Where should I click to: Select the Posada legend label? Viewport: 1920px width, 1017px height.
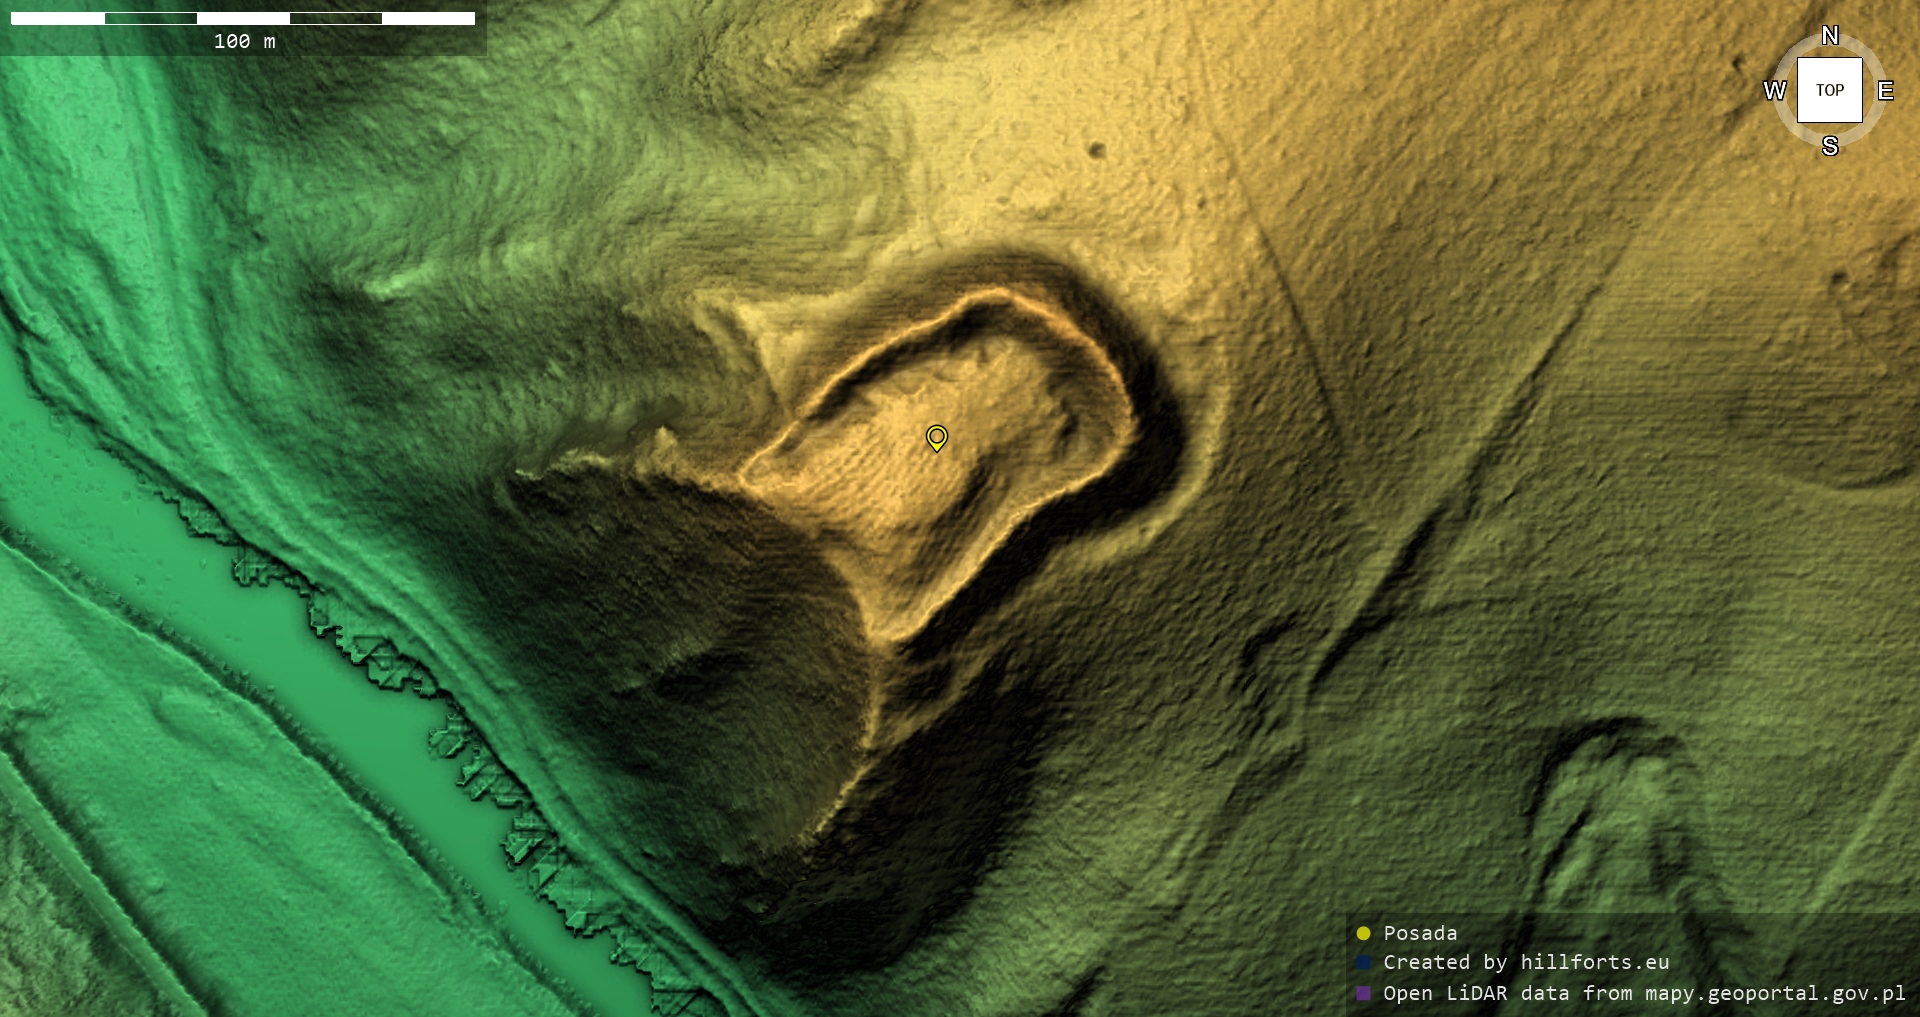pos(1420,933)
